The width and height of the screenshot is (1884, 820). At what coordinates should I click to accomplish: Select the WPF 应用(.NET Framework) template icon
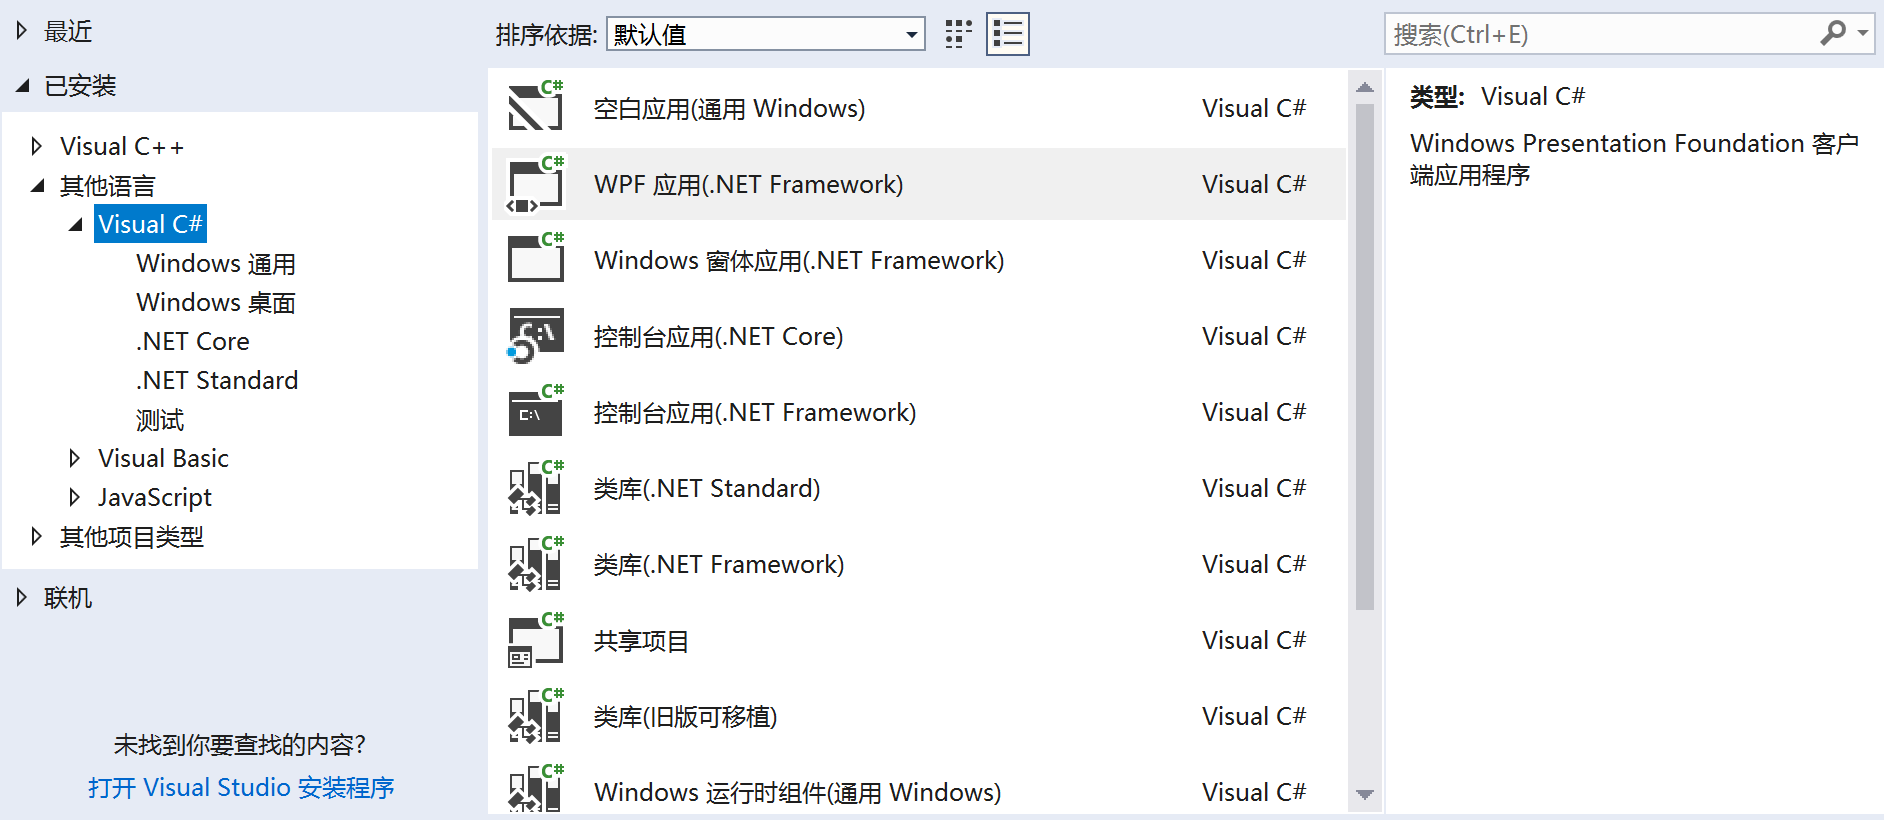click(535, 184)
